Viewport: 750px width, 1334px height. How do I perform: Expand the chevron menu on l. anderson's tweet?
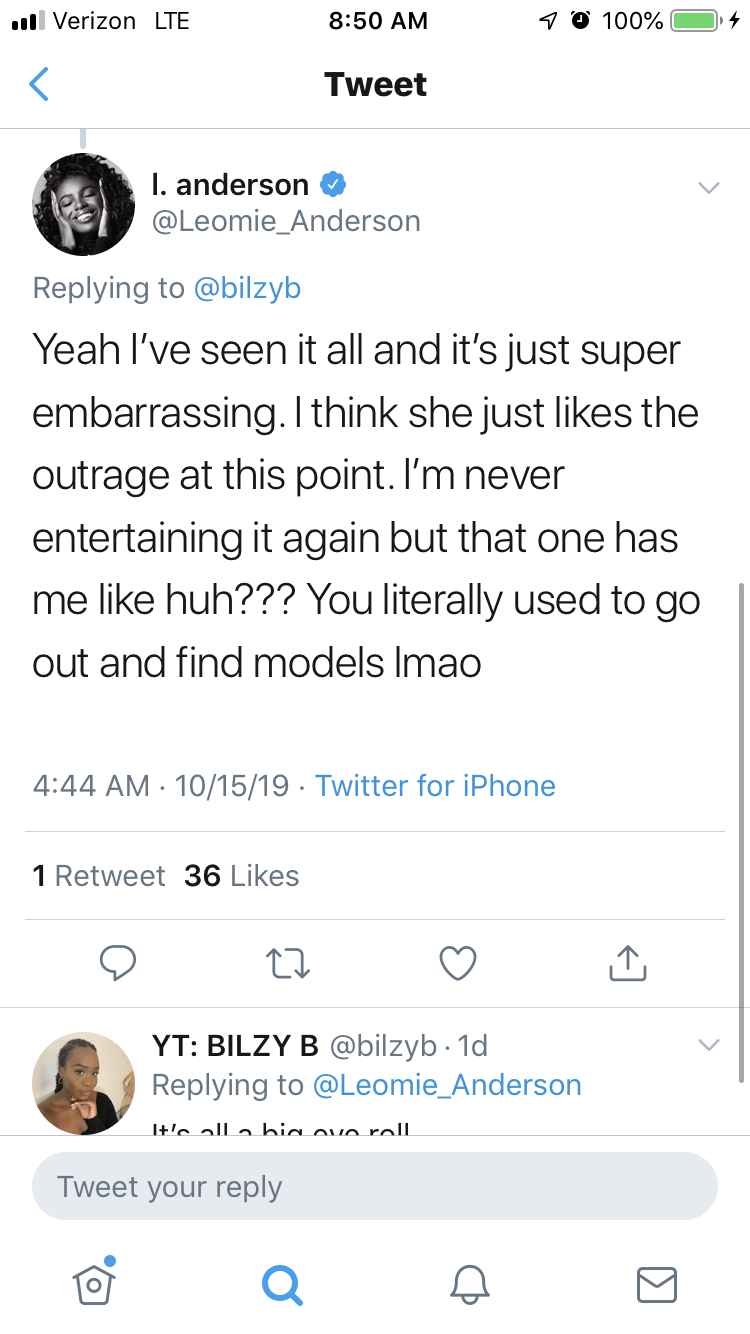coord(708,187)
